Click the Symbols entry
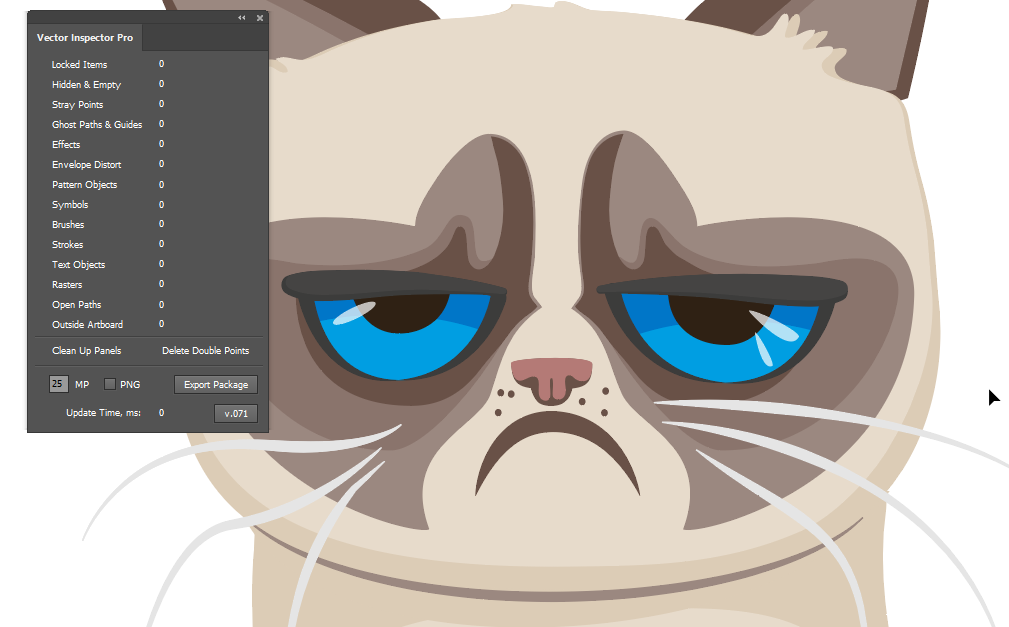The image size is (1009, 627). 70,204
